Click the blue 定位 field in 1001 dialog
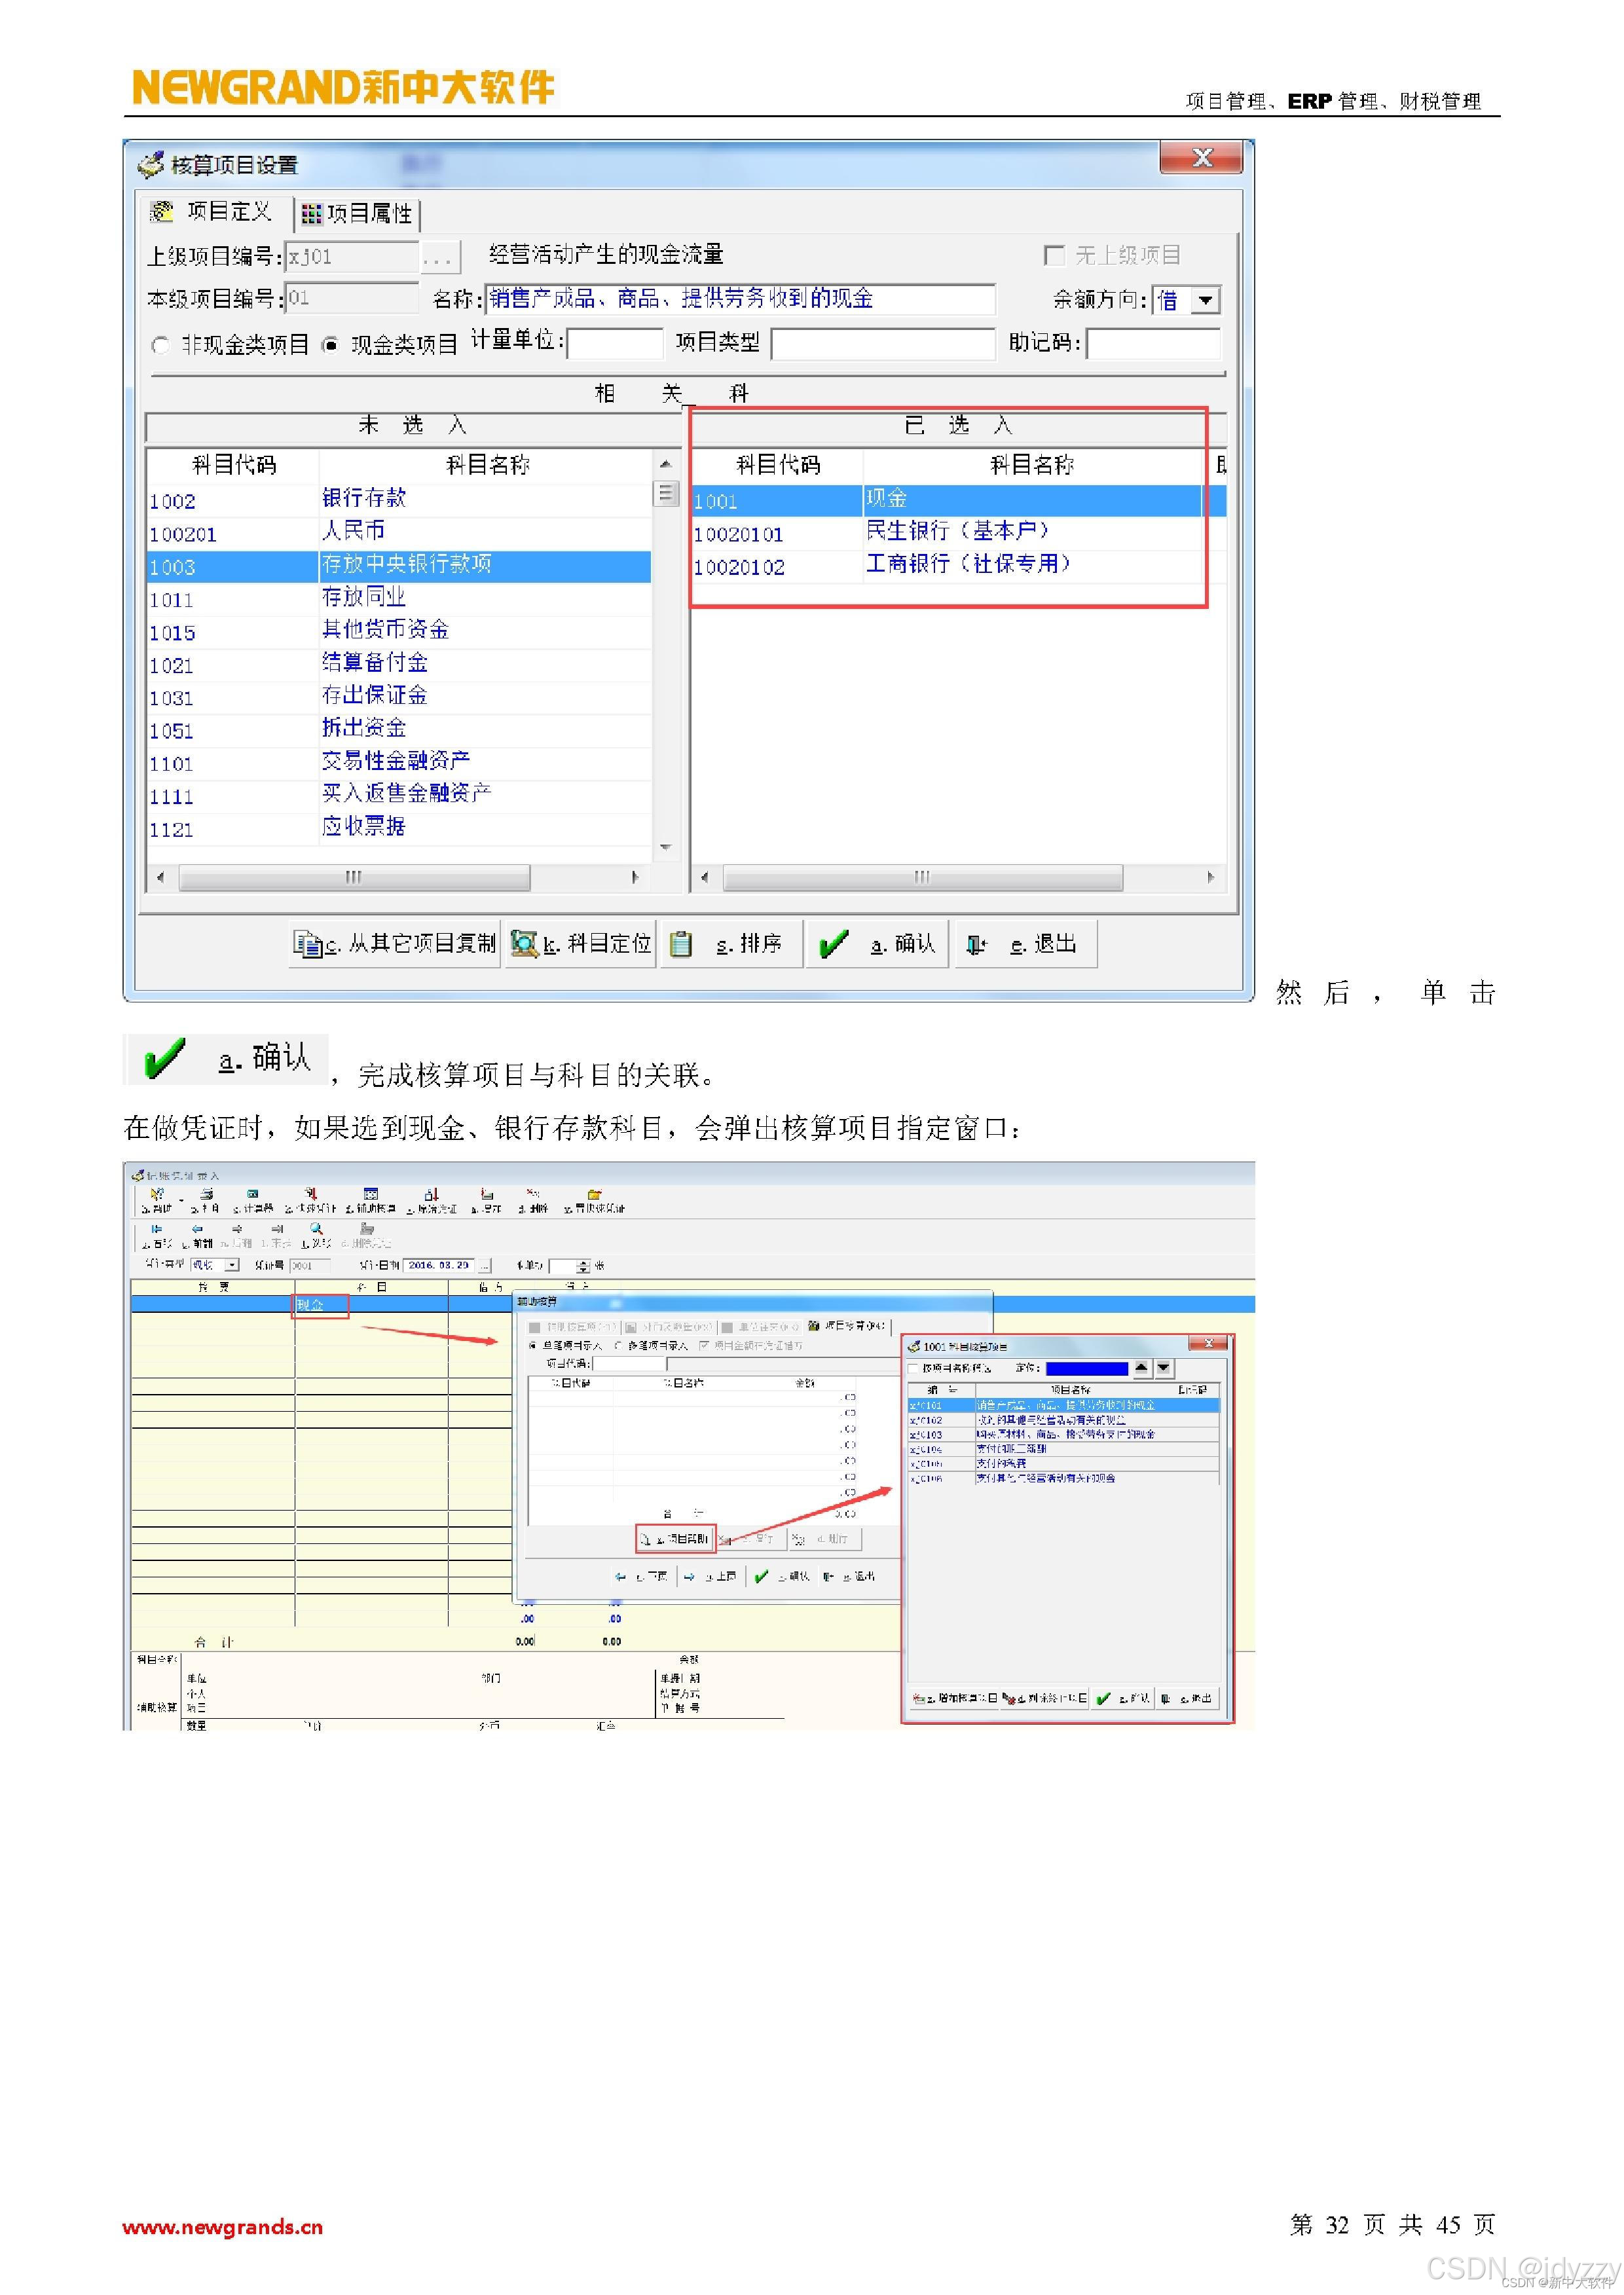The height and width of the screenshot is (2295, 1624). [1086, 1368]
